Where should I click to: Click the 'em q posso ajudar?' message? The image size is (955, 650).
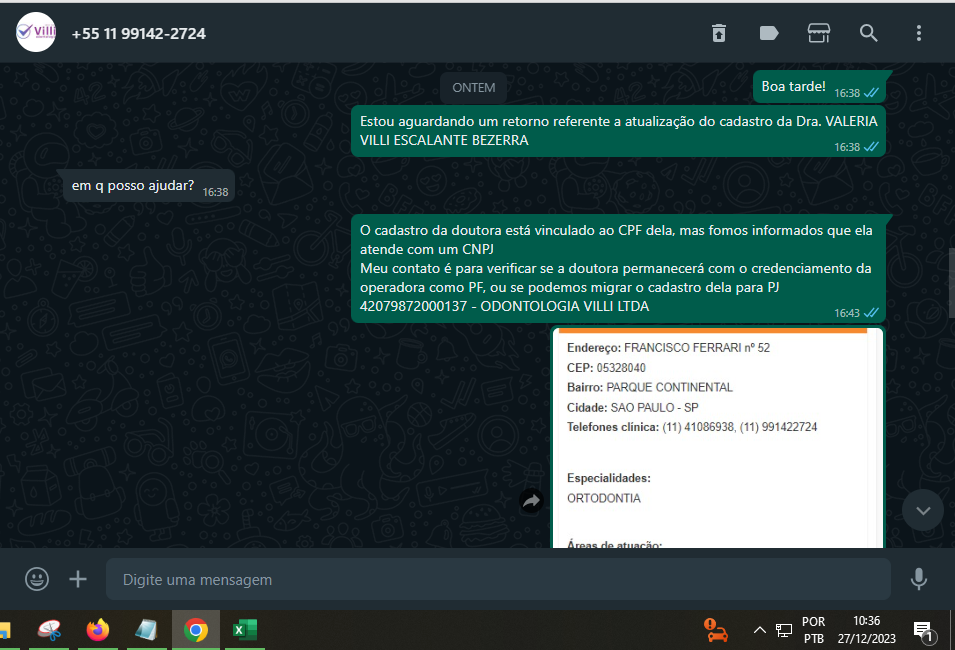click(x=149, y=186)
